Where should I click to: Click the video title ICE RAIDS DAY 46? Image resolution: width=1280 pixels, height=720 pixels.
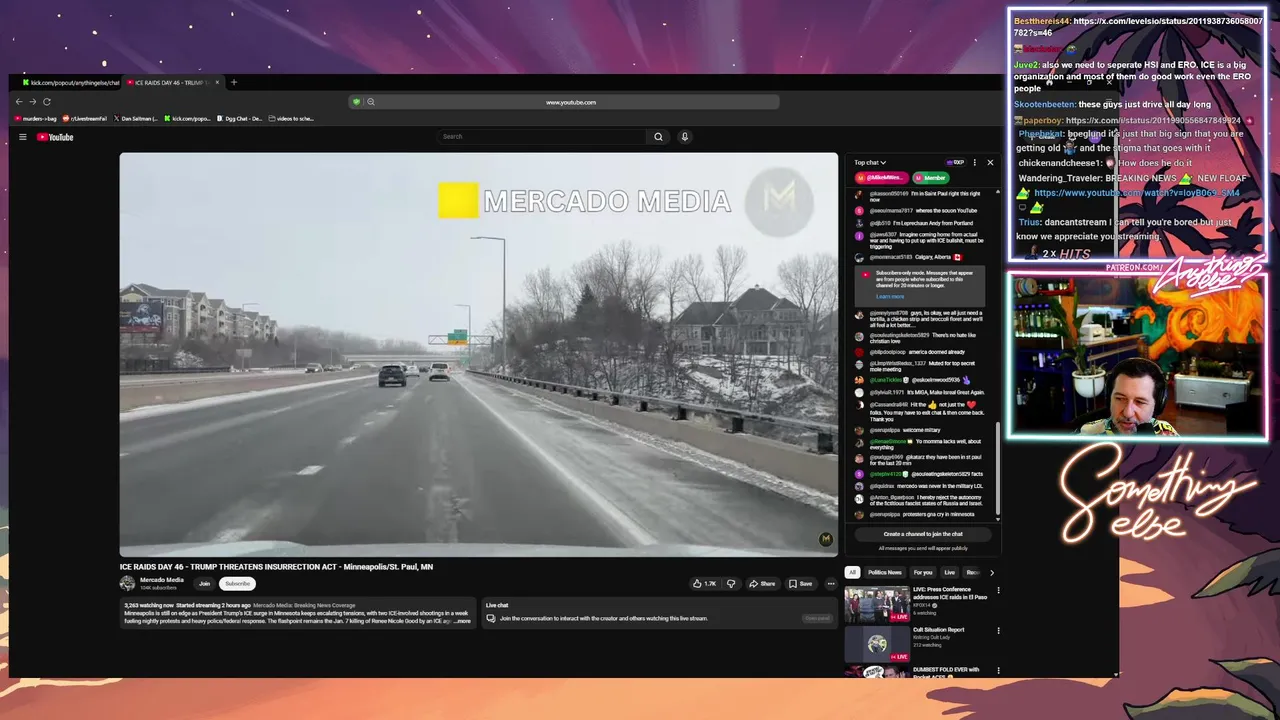click(x=276, y=567)
